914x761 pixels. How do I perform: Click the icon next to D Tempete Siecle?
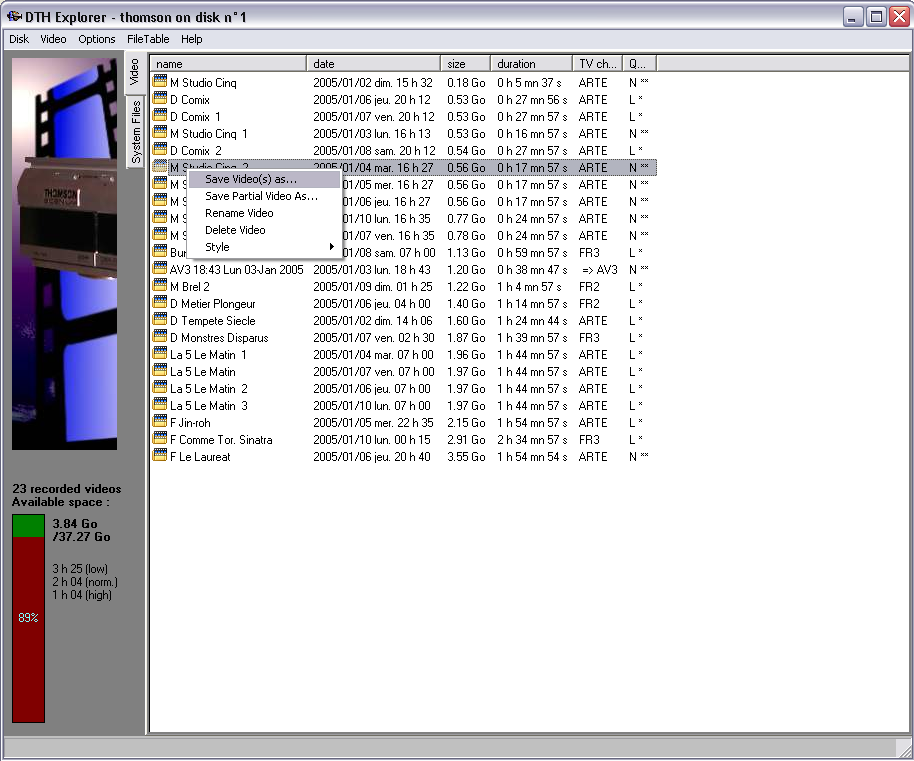160,319
